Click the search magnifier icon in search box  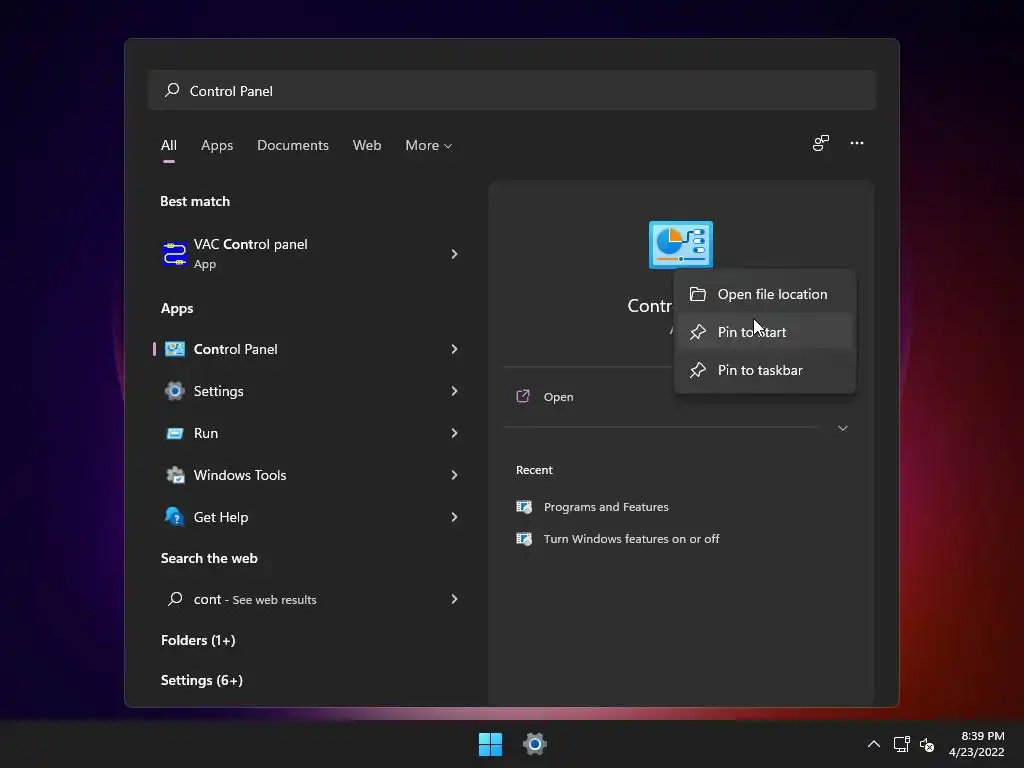point(172,90)
